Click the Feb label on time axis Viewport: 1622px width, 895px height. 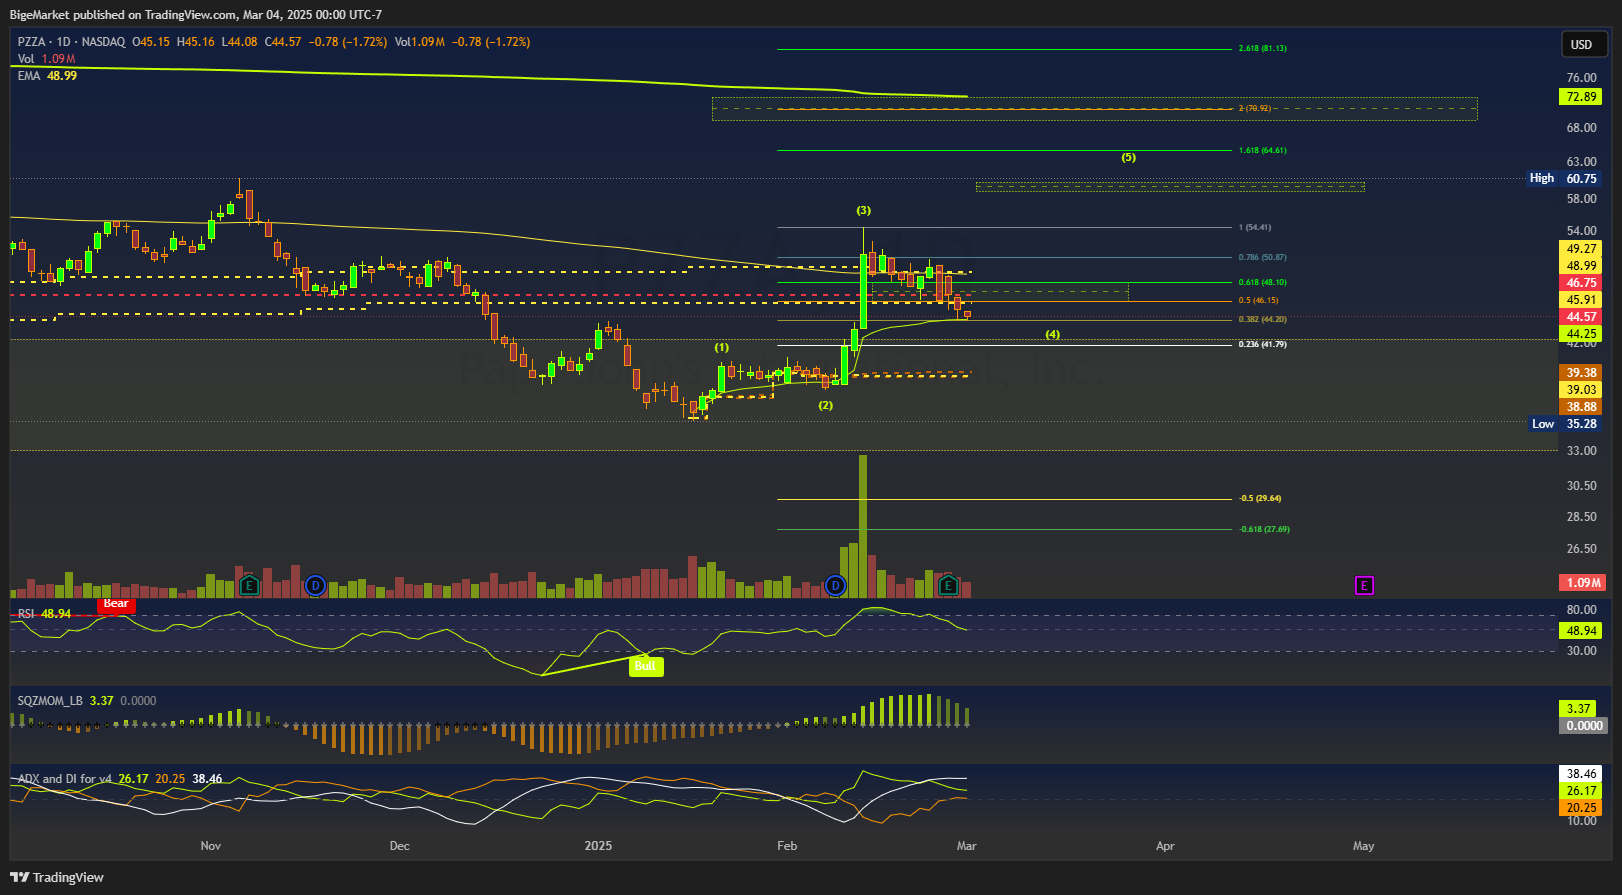[x=787, y=846]
